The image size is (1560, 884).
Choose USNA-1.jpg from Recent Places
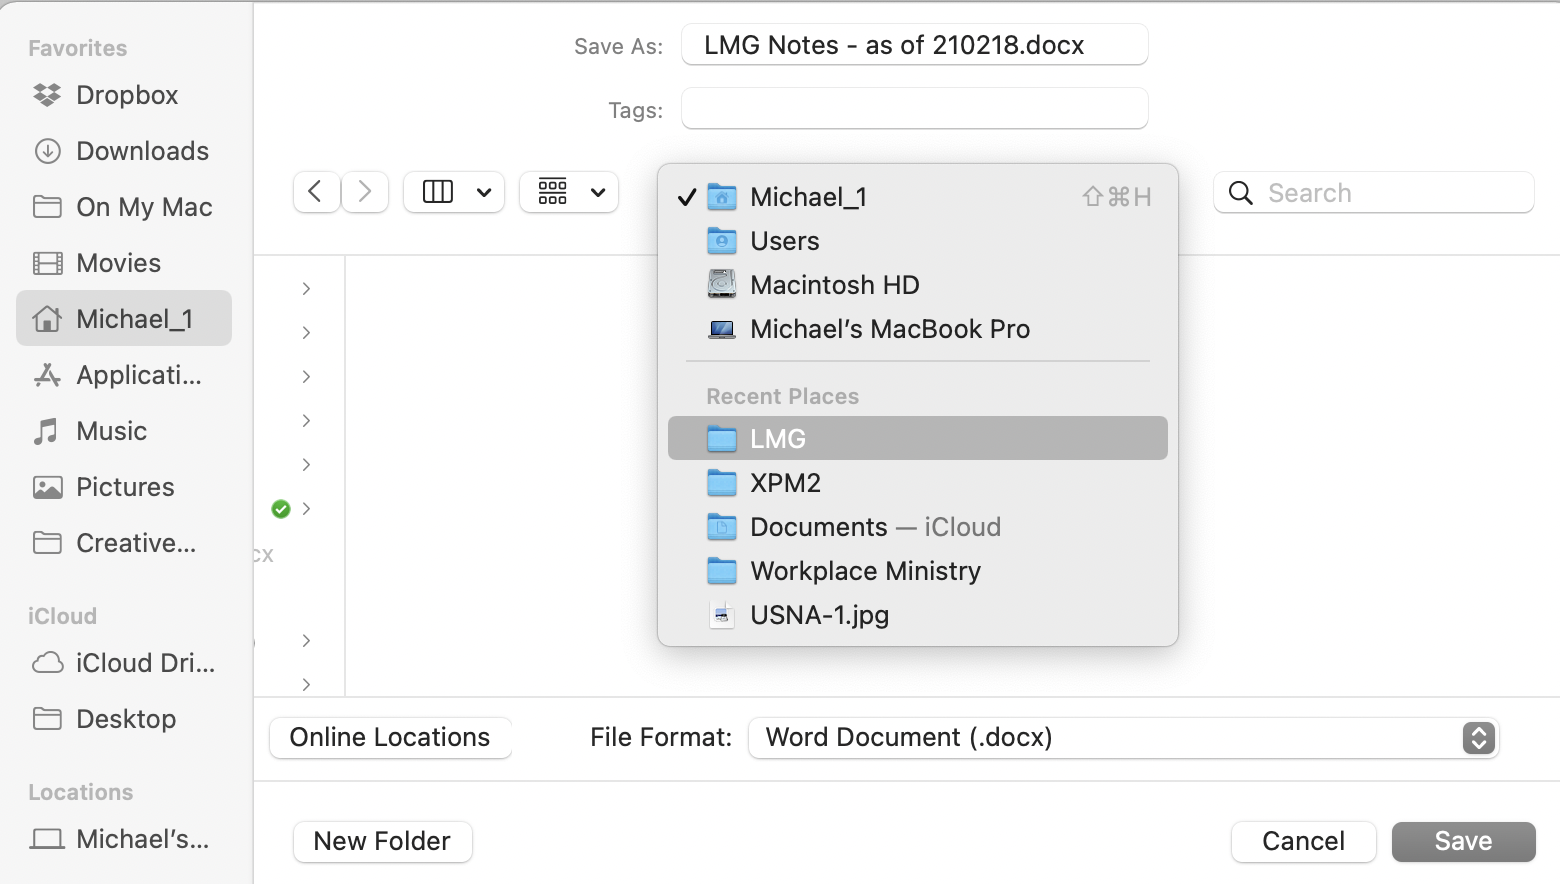click(918, 615)
